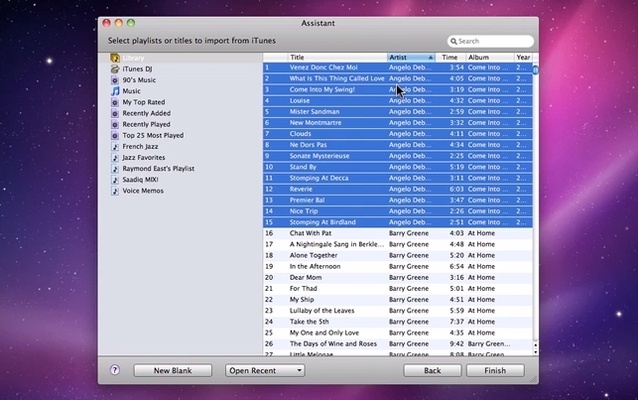Click the 90's Music smart playlist icon
638x400 pixels.
[x=115, y=80]
